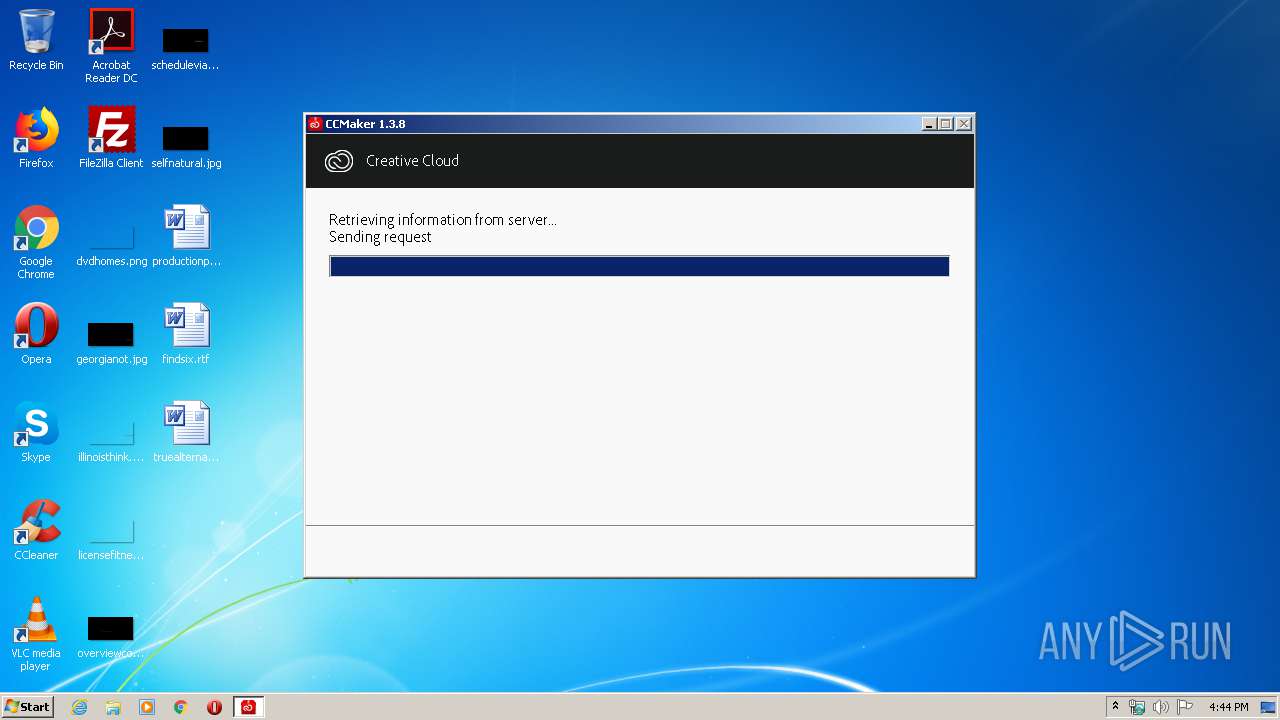1280x720 pixels.
Task: Click the CCMaker progress bar
Action: tap(639, 266)
